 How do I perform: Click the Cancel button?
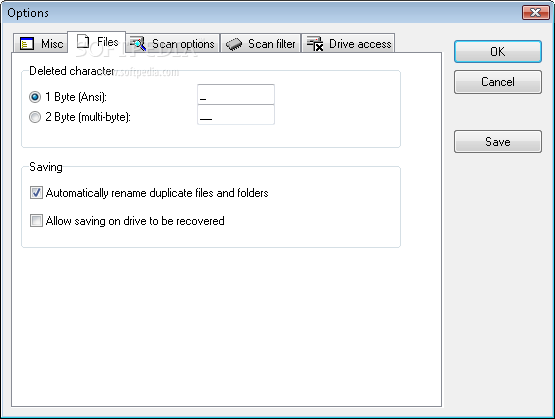[498, 82]
